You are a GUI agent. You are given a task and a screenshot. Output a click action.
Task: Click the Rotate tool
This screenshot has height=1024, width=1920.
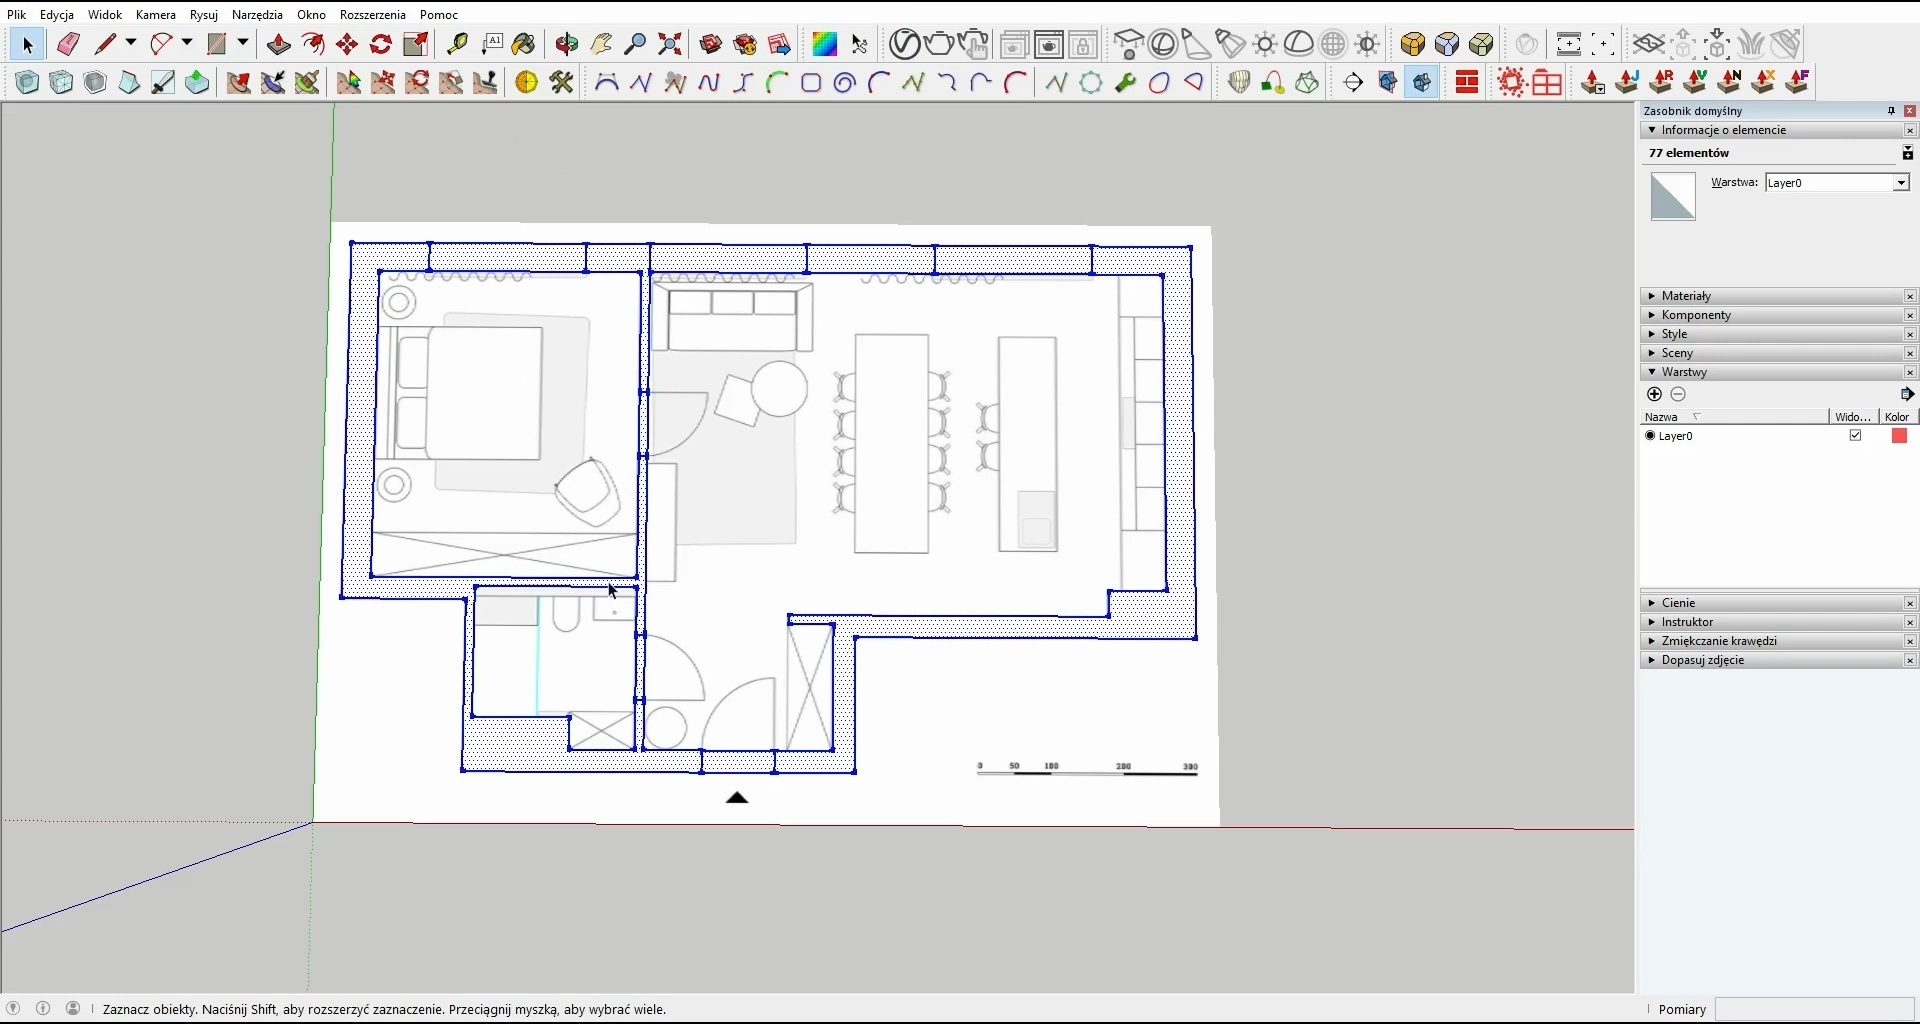[381, 44]
